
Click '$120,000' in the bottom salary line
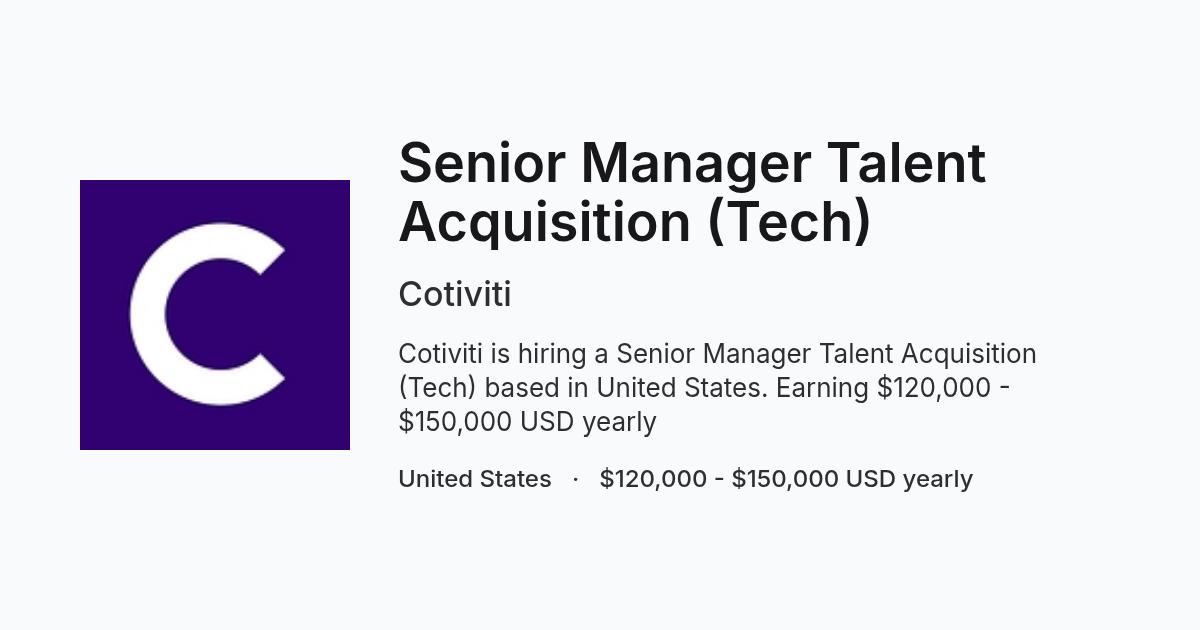[653, 479]
